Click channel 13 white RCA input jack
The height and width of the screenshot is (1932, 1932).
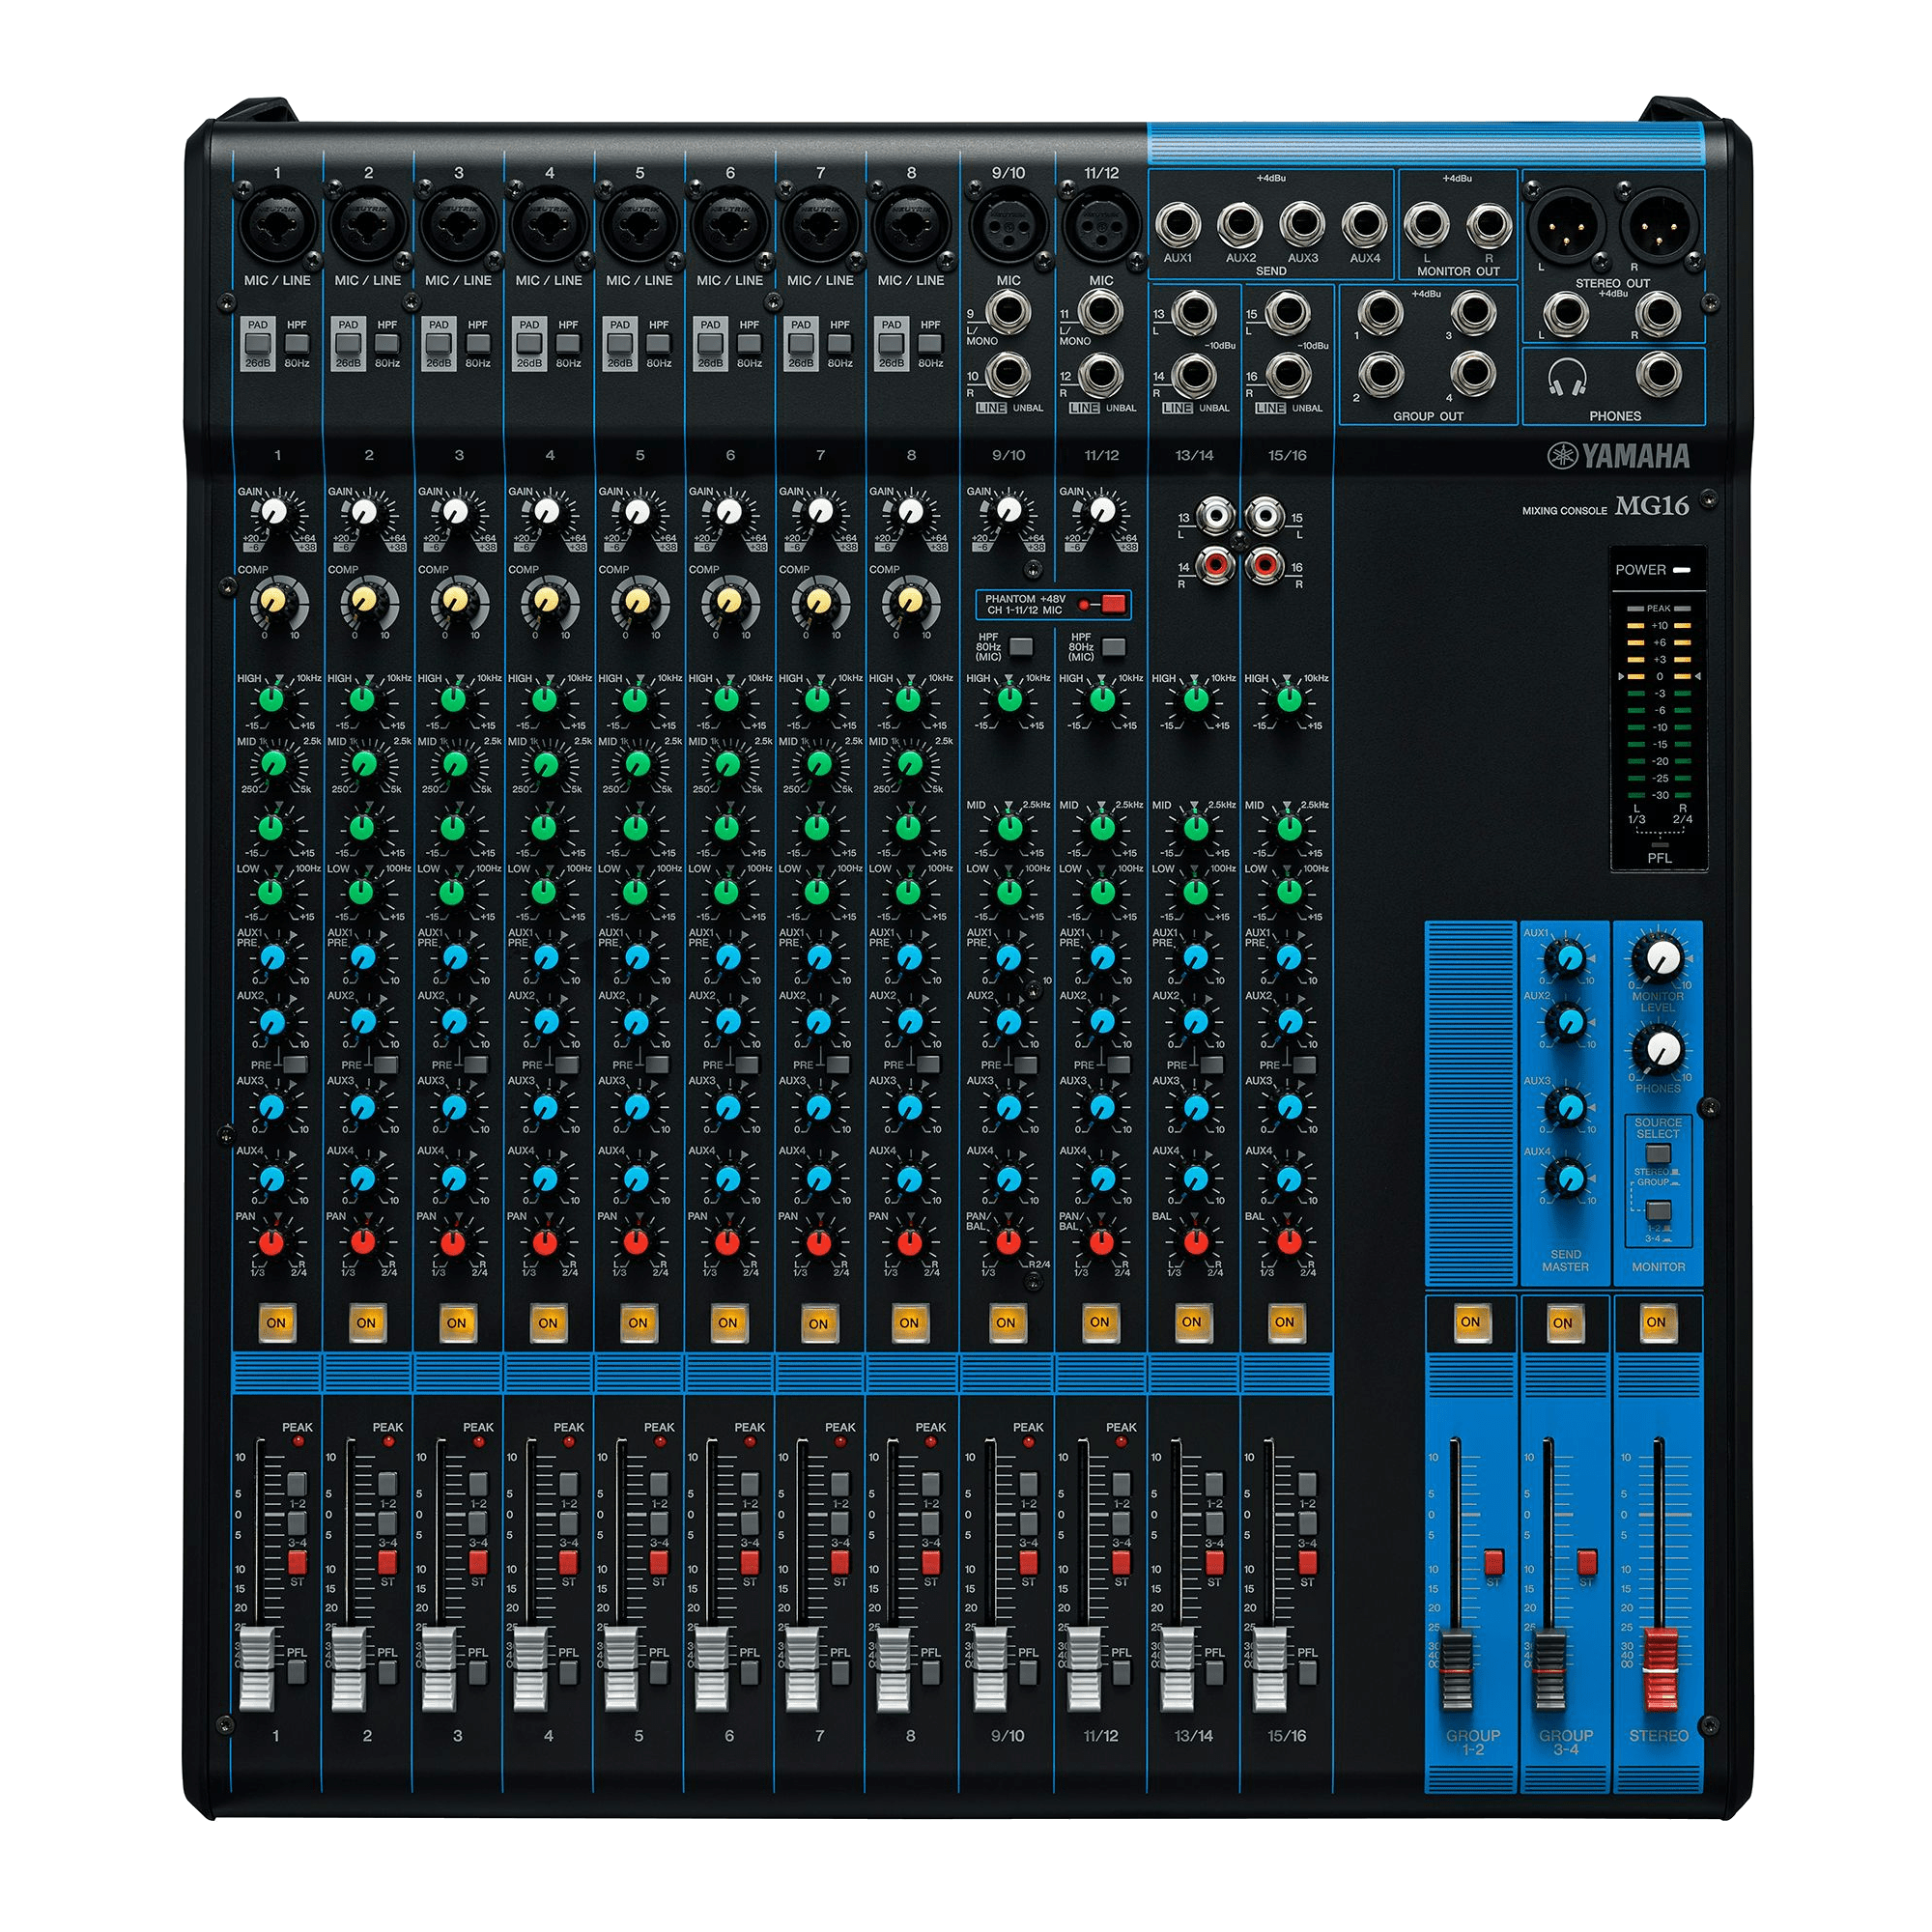coord(1216,517)
